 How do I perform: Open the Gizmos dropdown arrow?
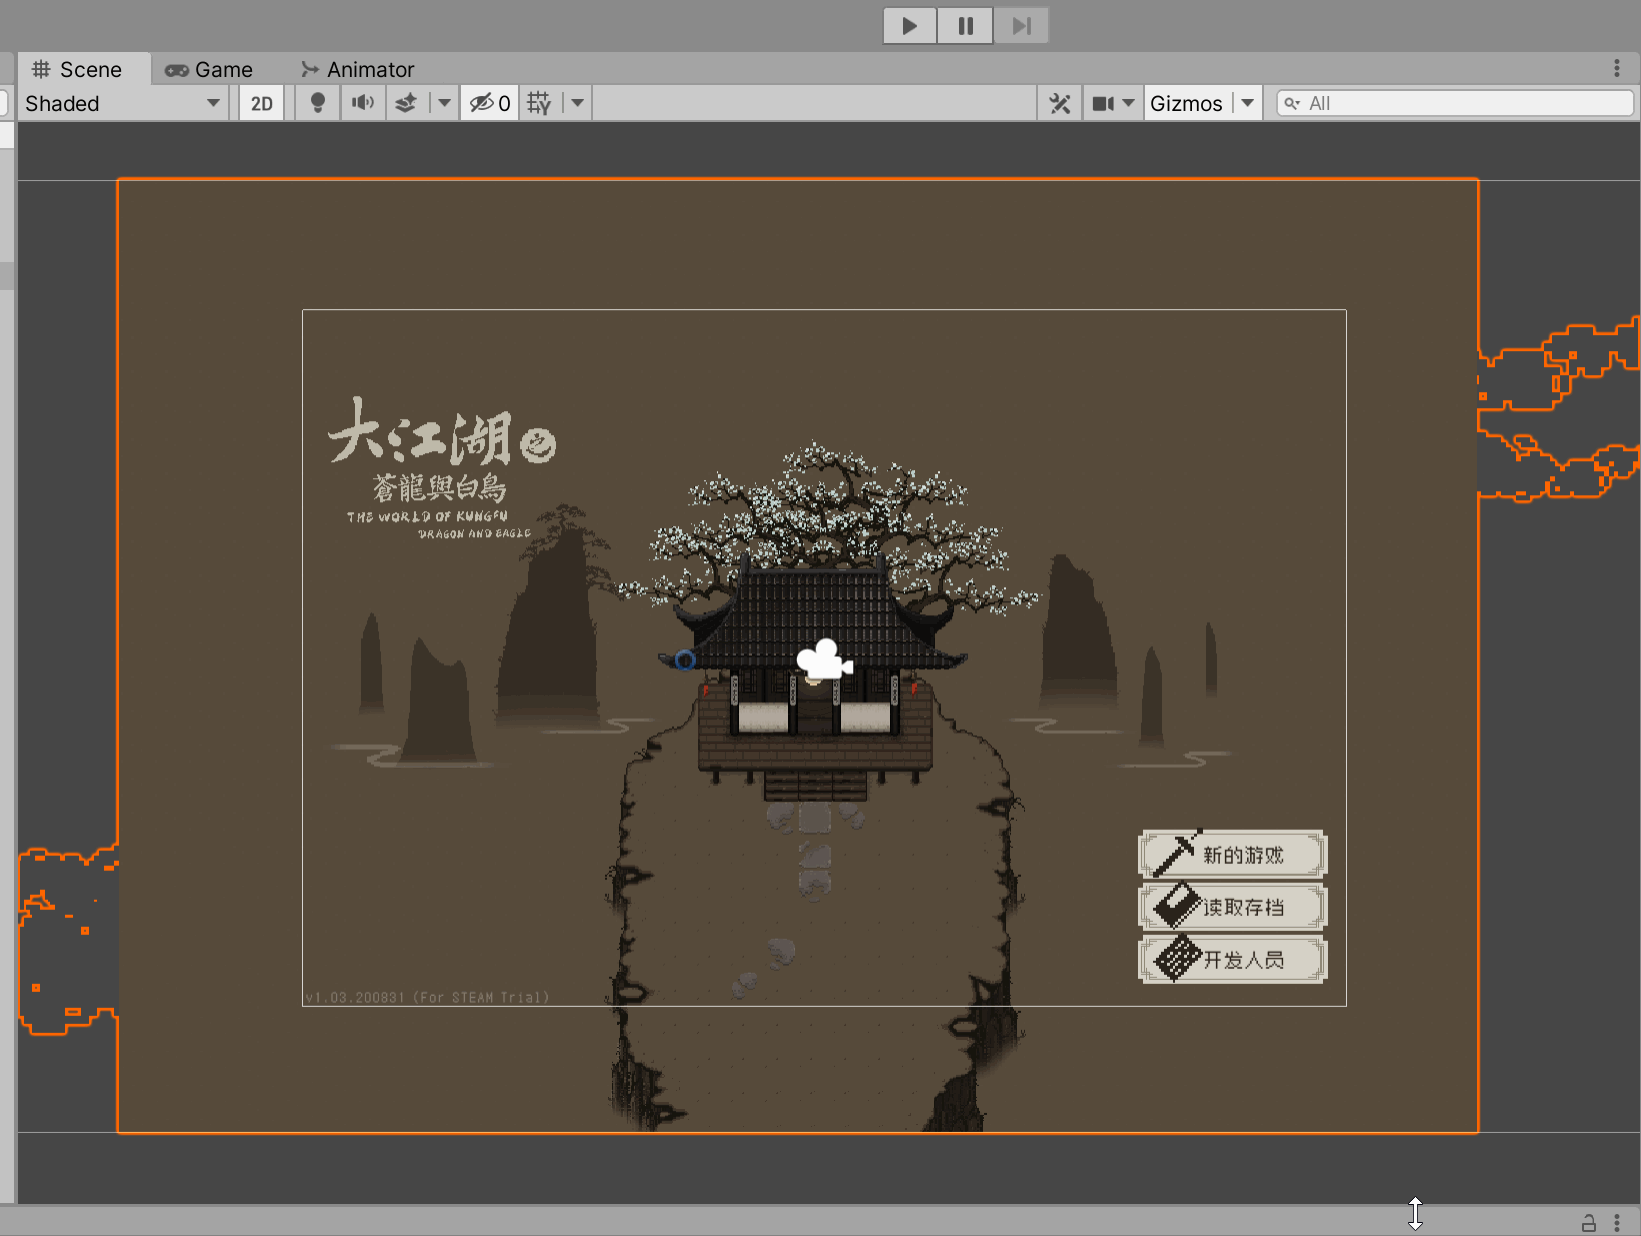pyautogui.click(x=1247, y=103)
